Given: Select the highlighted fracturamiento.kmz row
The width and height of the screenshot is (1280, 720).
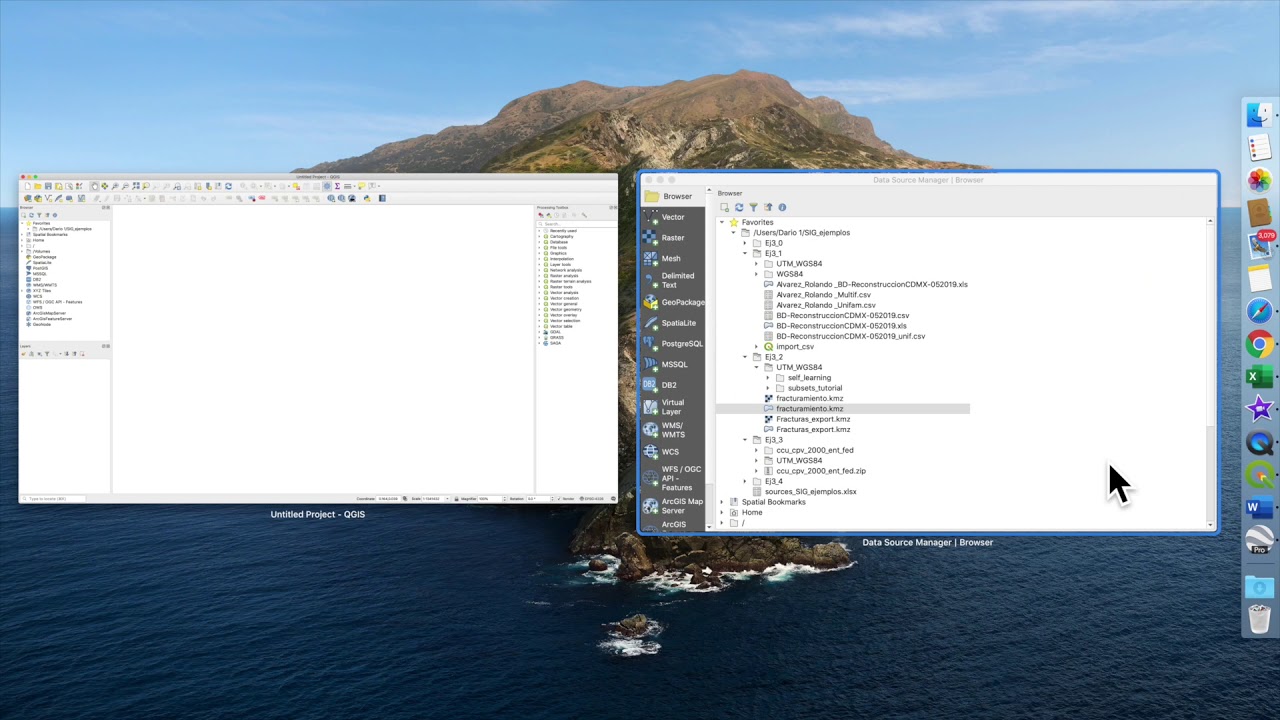Looking at the screenshot, I should [842, 409].
